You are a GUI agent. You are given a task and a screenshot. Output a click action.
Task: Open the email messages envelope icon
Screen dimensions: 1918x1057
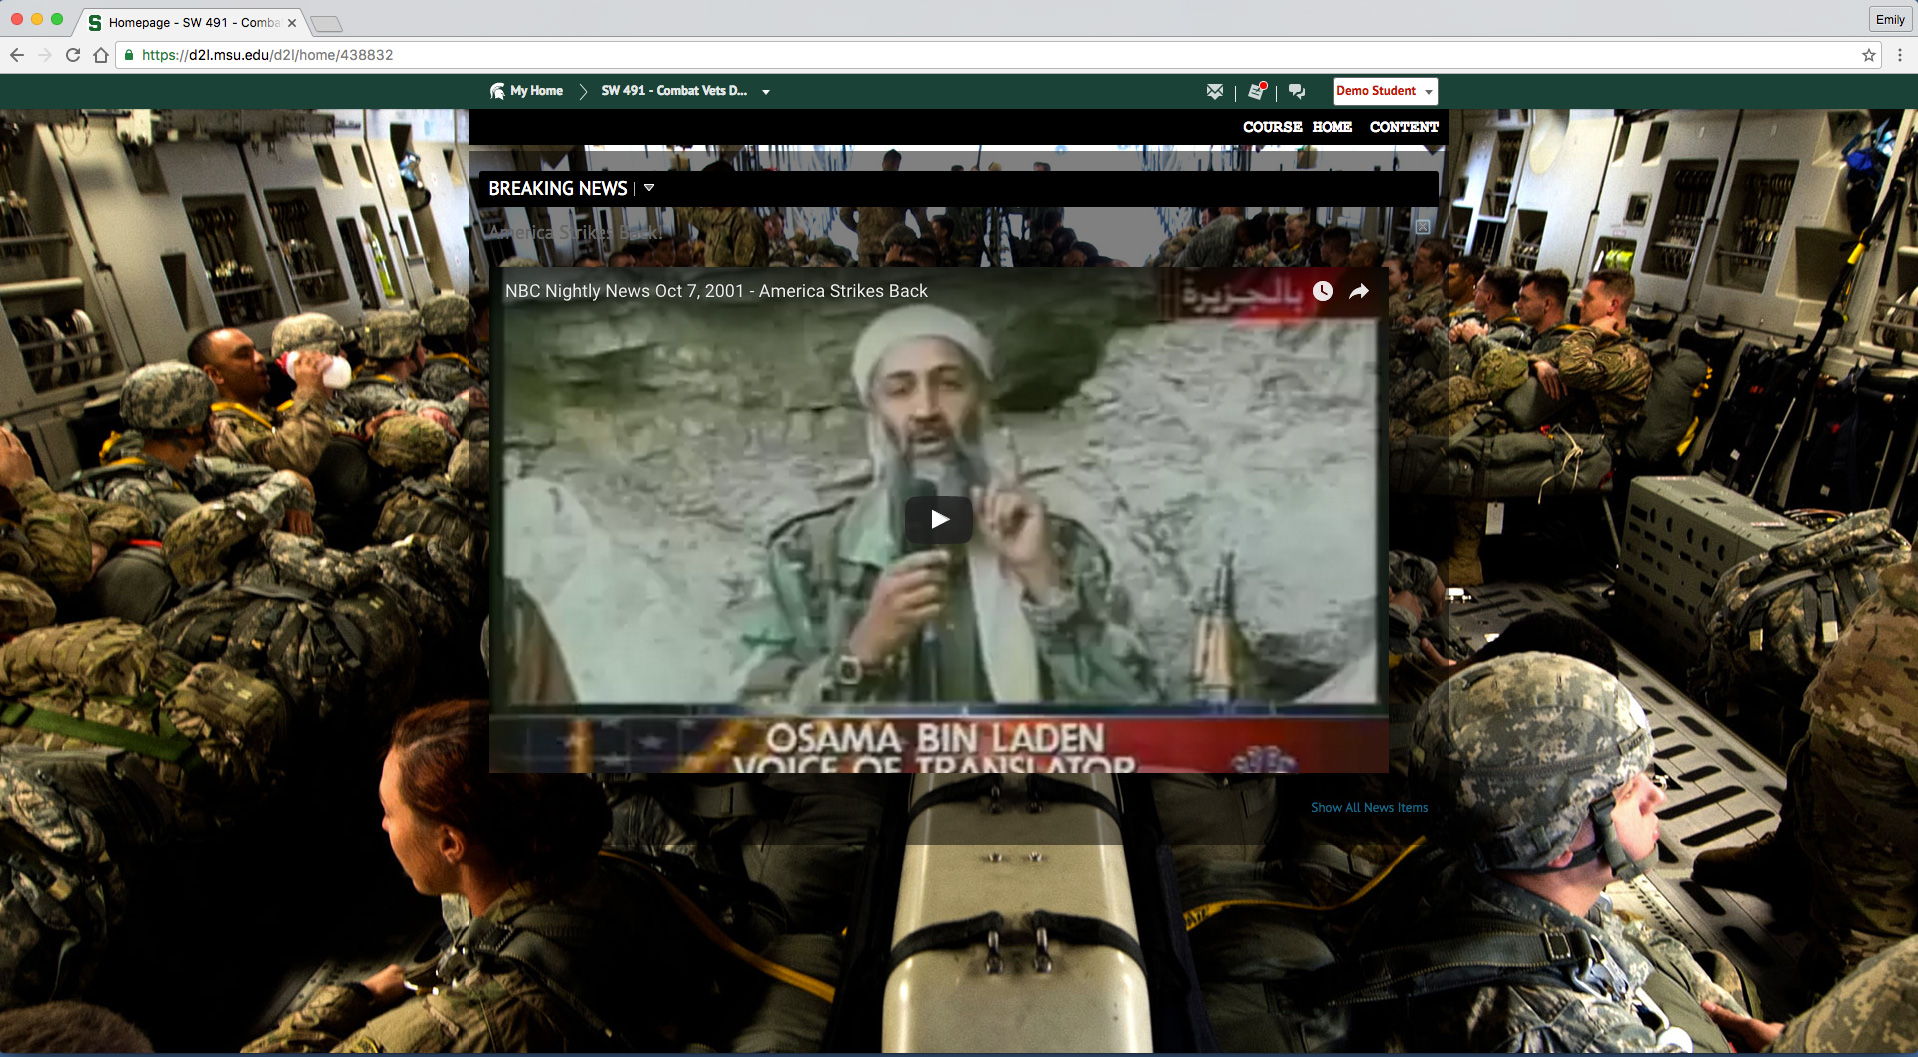click(1214, 91)
